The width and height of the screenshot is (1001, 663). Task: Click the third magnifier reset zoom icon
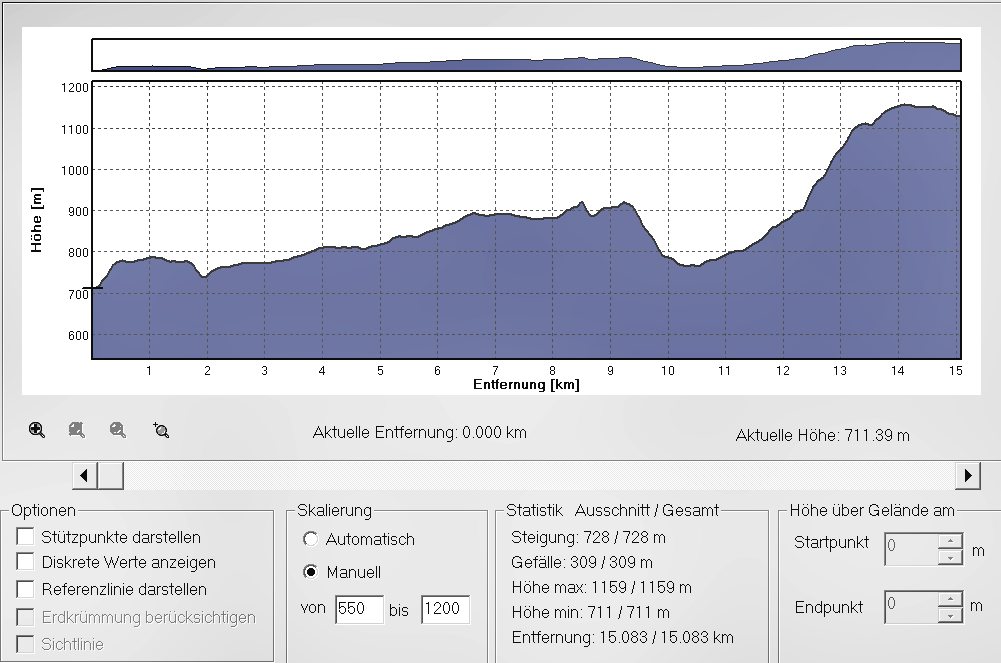click(118, 430)
